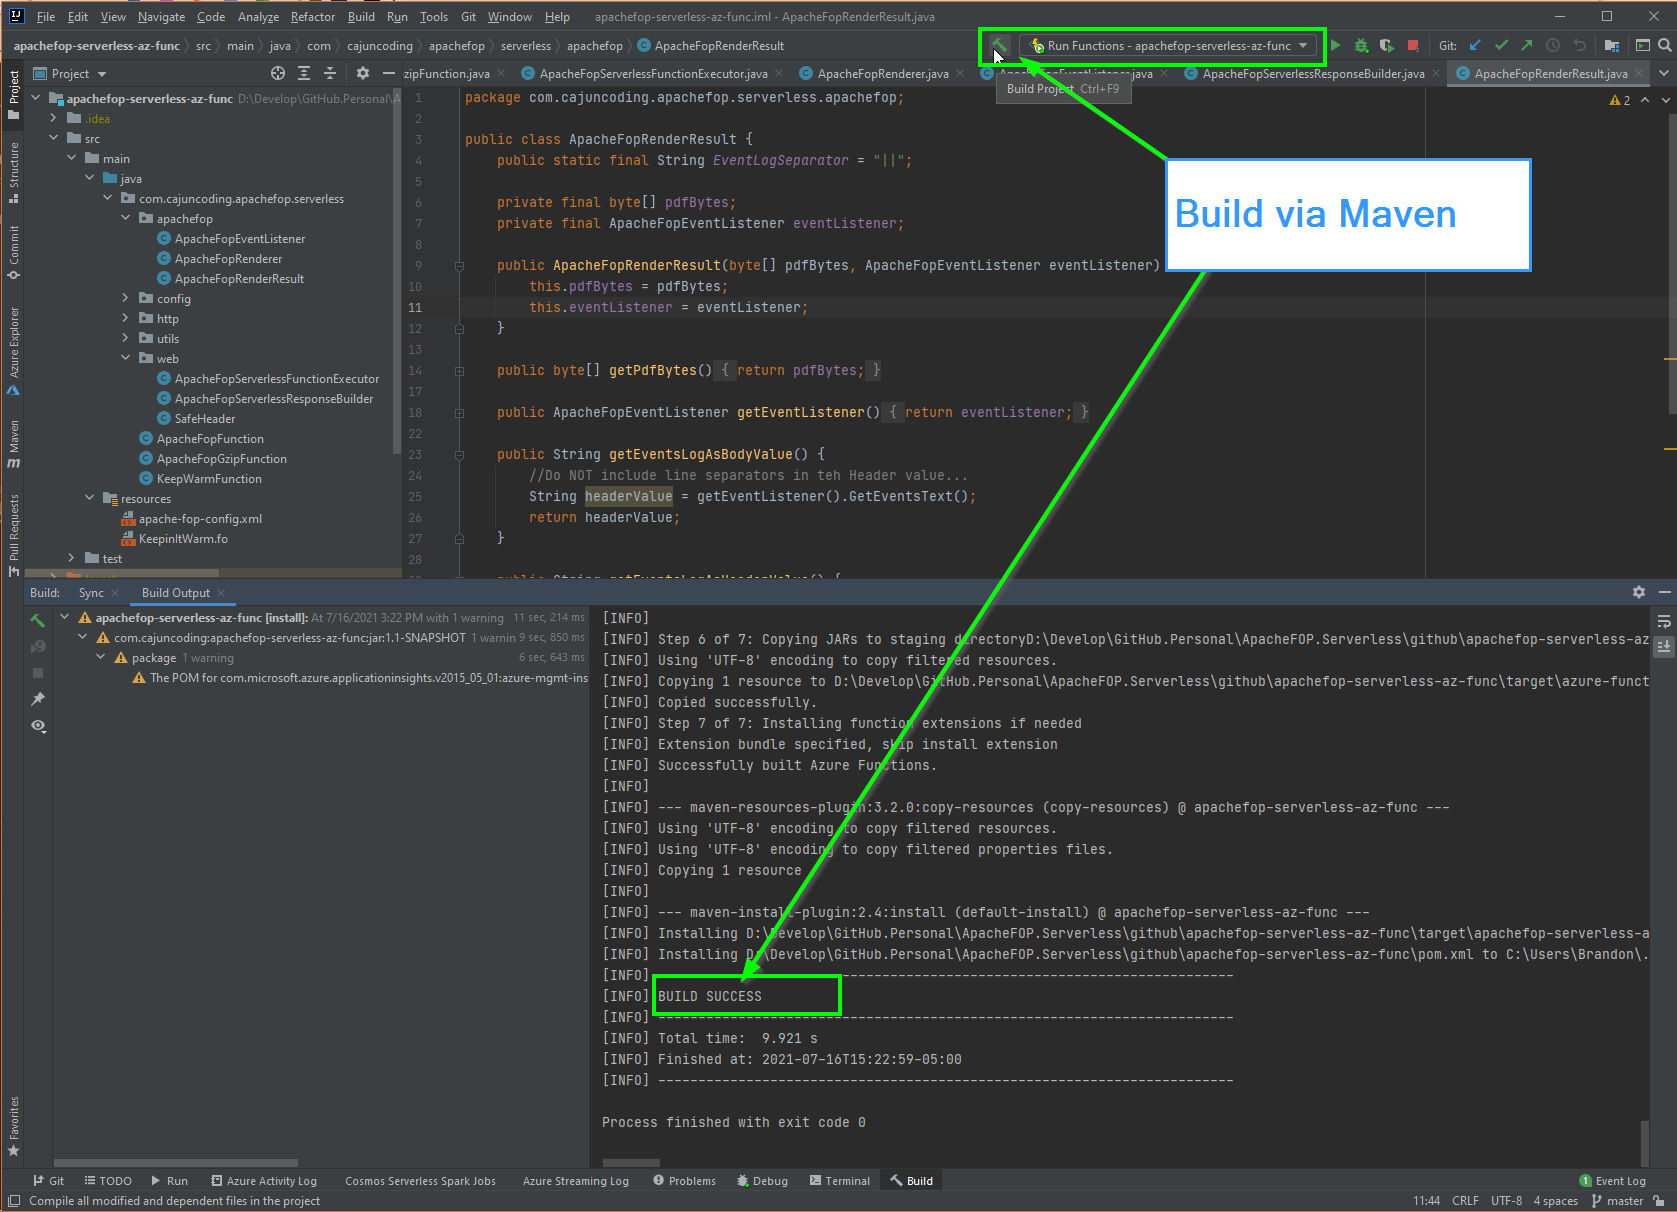Viewport: 1677px width, 1212px height.
Task: Open the Project view selector dropdown
Action: (70, 74)
